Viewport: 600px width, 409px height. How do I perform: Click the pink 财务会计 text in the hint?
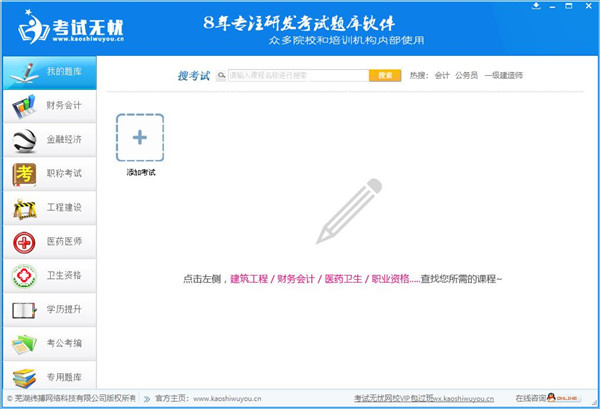[x=296, y=279]
